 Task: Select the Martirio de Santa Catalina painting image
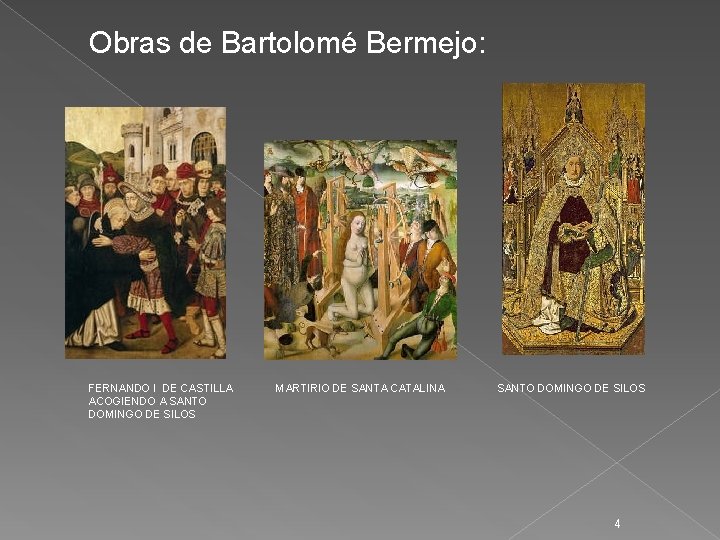360,250
